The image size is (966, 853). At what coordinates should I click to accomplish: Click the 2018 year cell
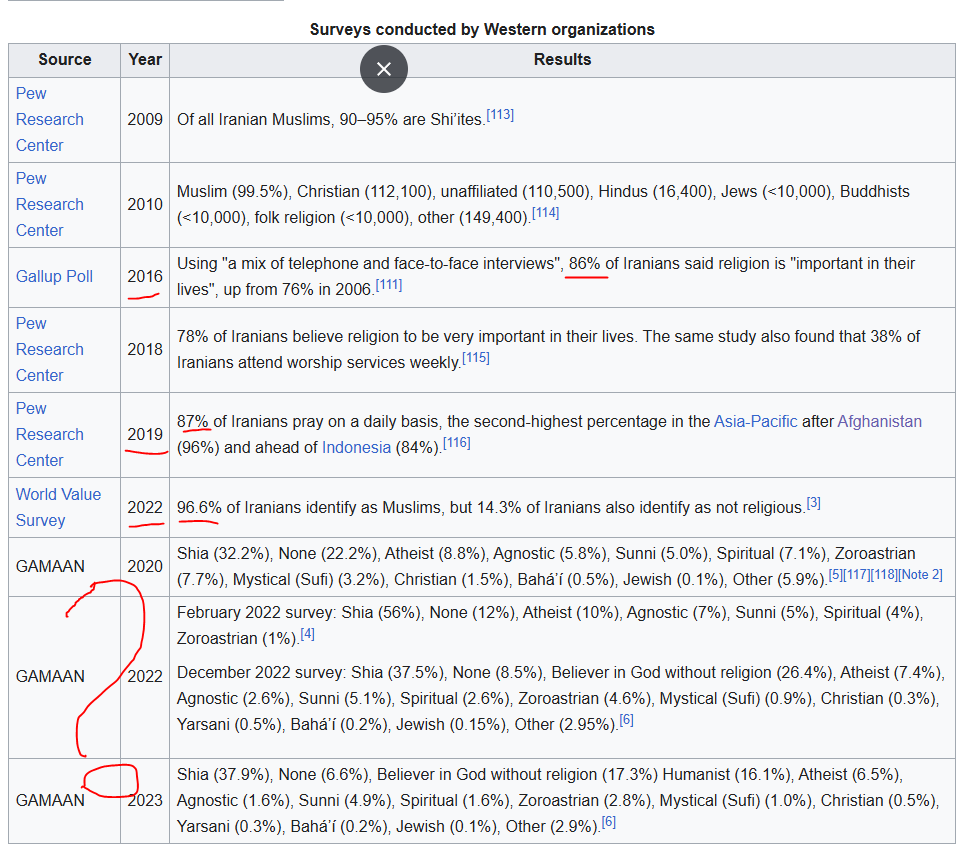pyautogui.click(x=145, y=349)
